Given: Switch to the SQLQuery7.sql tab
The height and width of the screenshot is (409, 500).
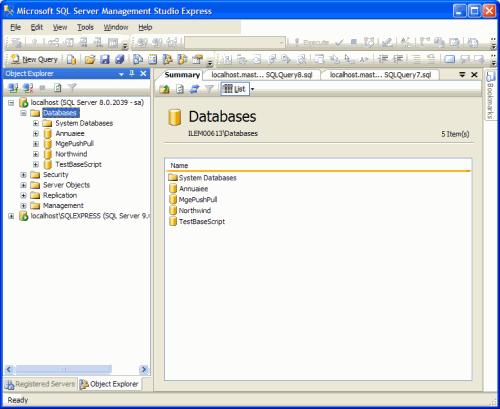Looking at the screenshot, I should 380,75.
